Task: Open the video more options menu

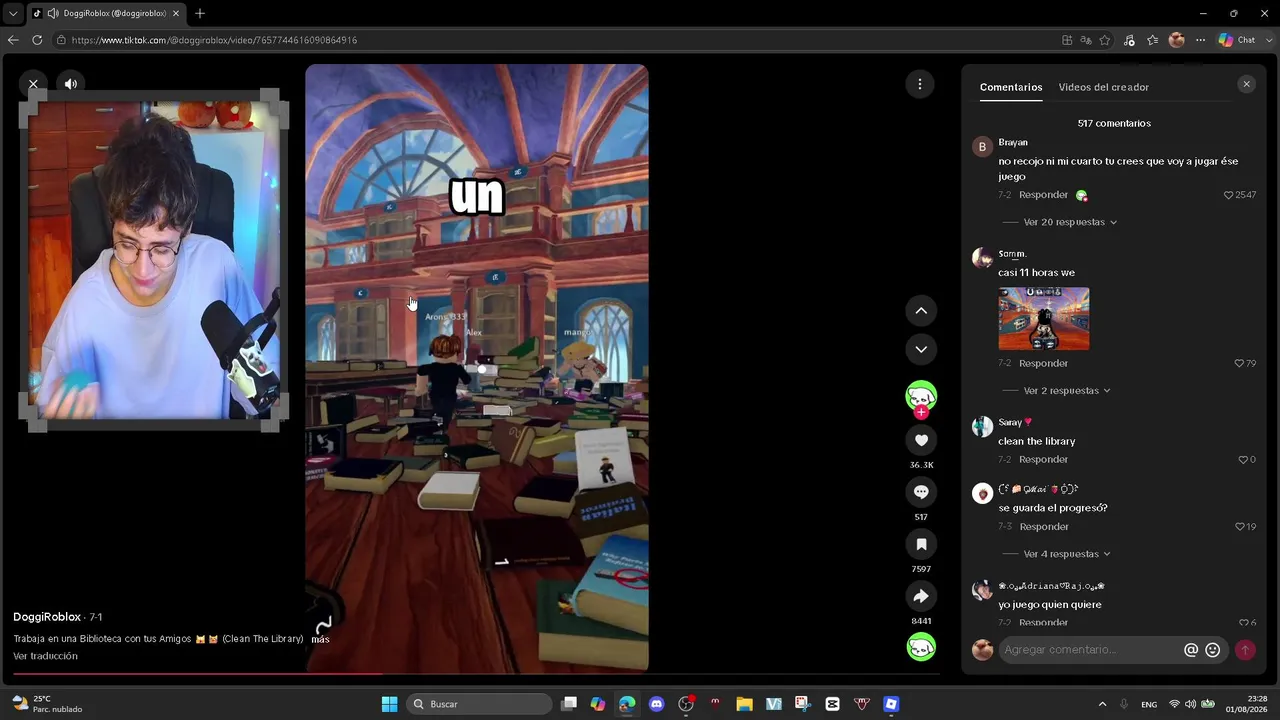Action: click(x=920, y=84)
